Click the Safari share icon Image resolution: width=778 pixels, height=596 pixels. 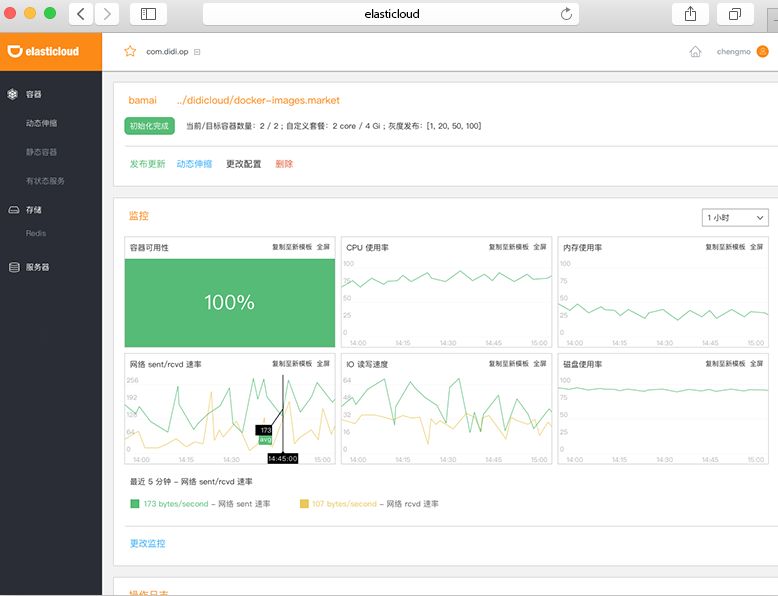(690, 14)
